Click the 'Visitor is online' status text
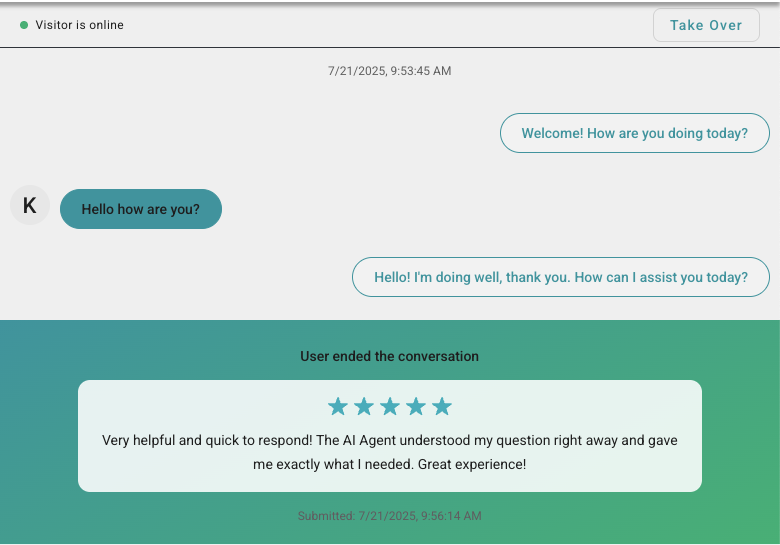 pos(80,25)
